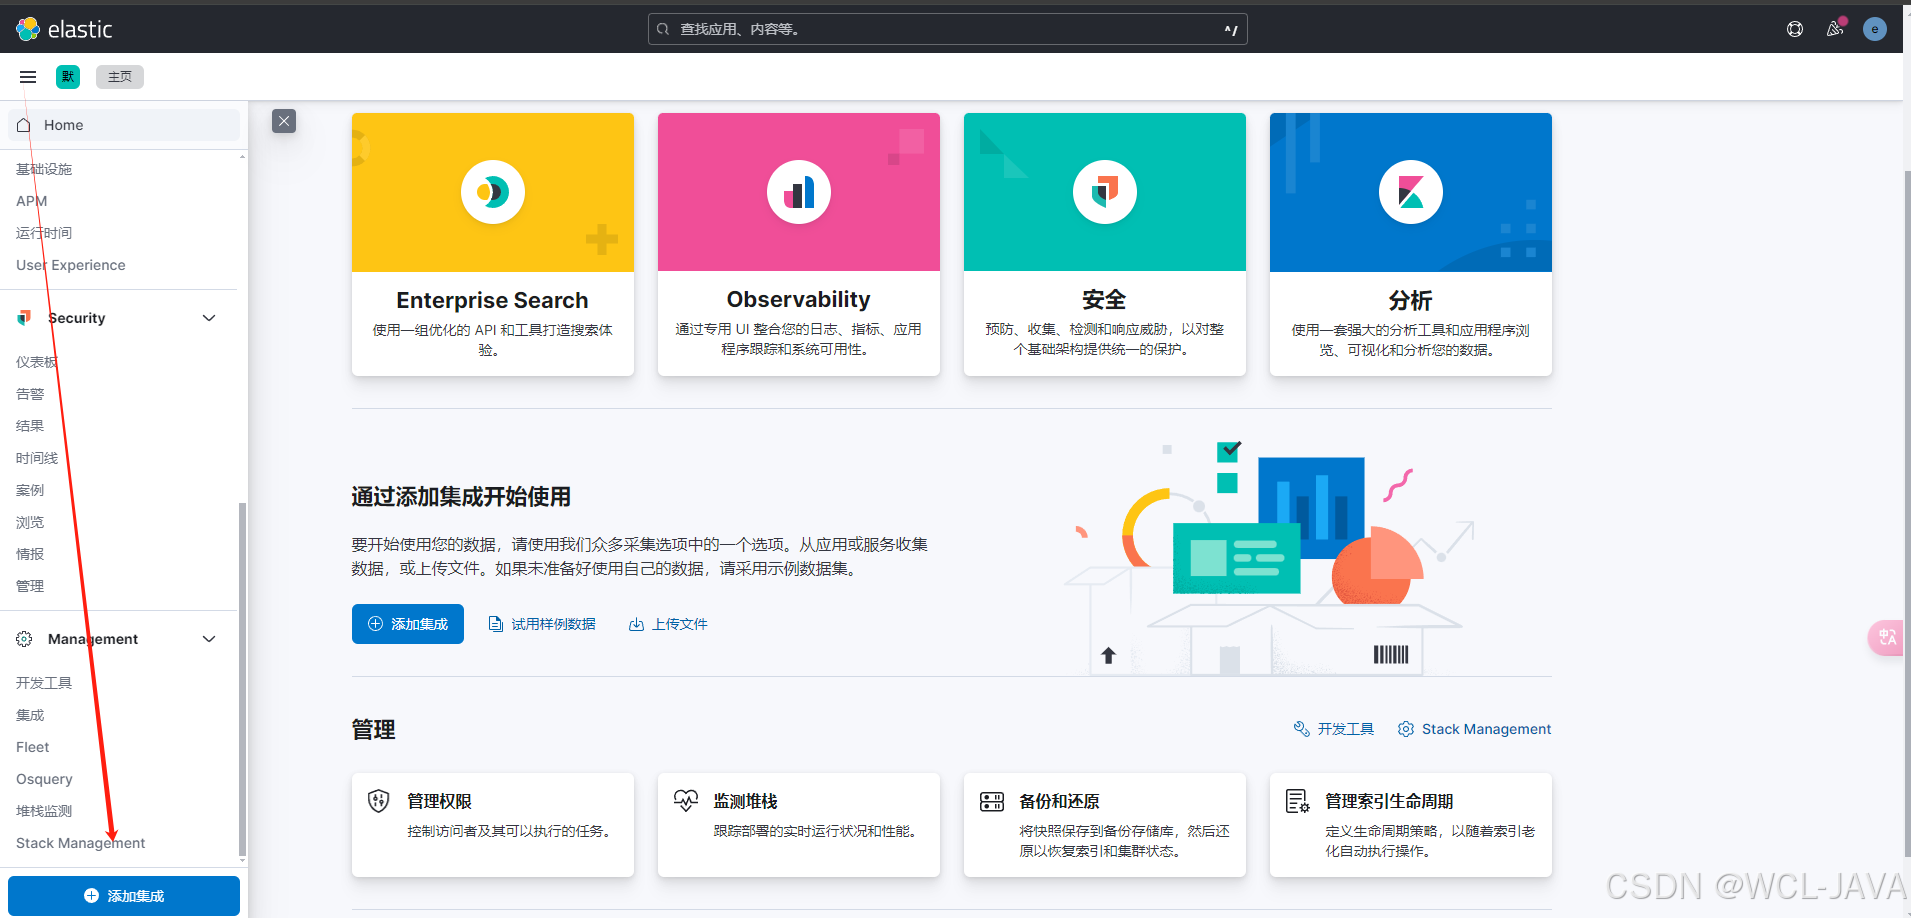Click the Observability logo icon

[x=799, y=191]
